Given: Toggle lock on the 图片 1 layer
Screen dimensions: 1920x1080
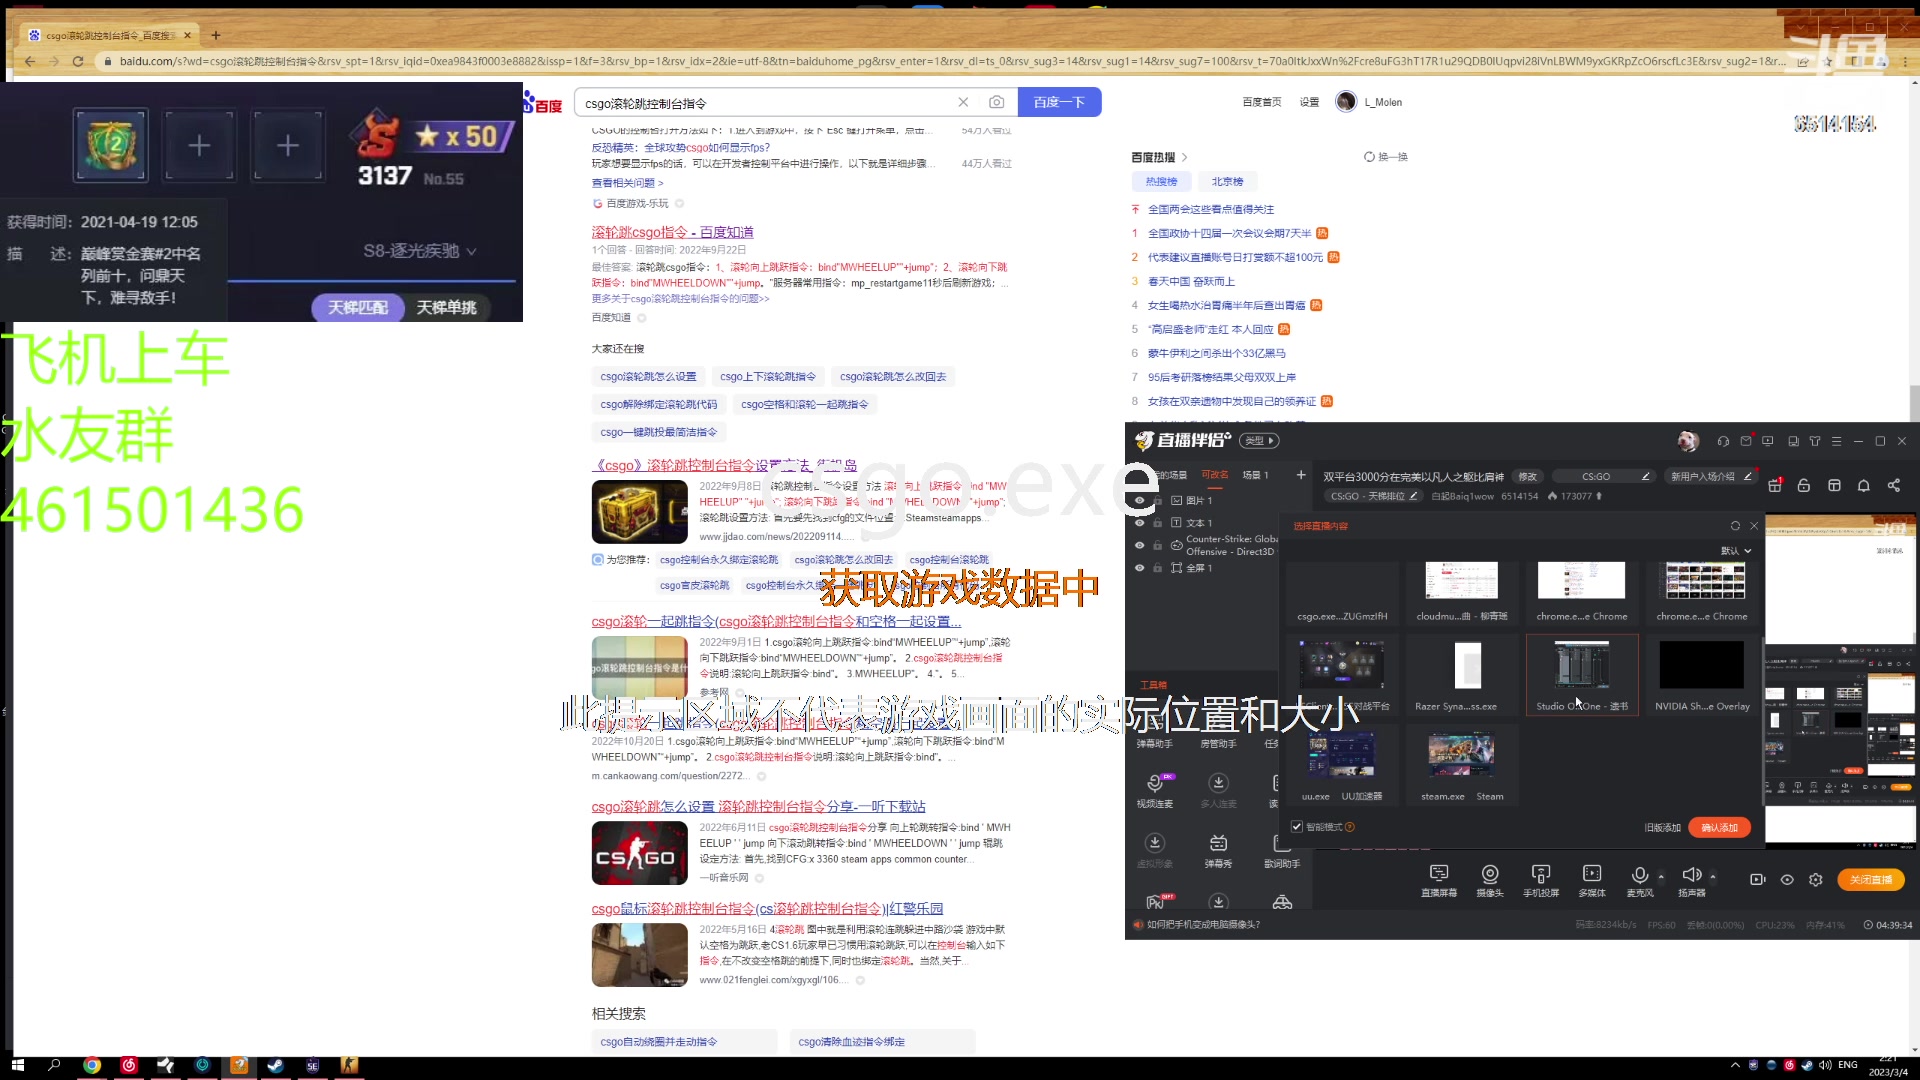Looking at the screenshot, I should 1158,500.
